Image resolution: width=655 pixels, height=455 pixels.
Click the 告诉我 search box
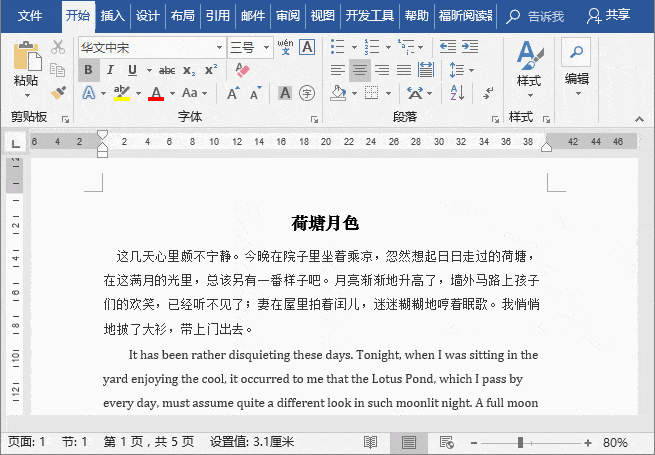pyautogui.click(x=535, y=17)
